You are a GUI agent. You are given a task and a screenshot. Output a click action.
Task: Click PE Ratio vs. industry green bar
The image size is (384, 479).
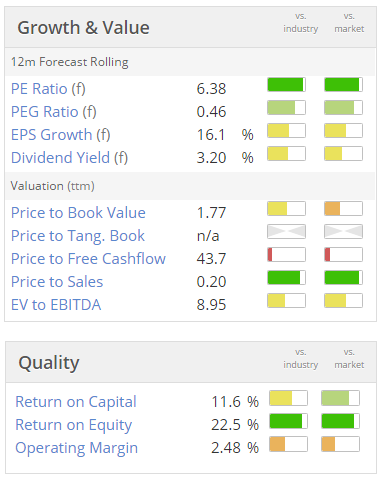pyautogui.click(x=286, y=85)
